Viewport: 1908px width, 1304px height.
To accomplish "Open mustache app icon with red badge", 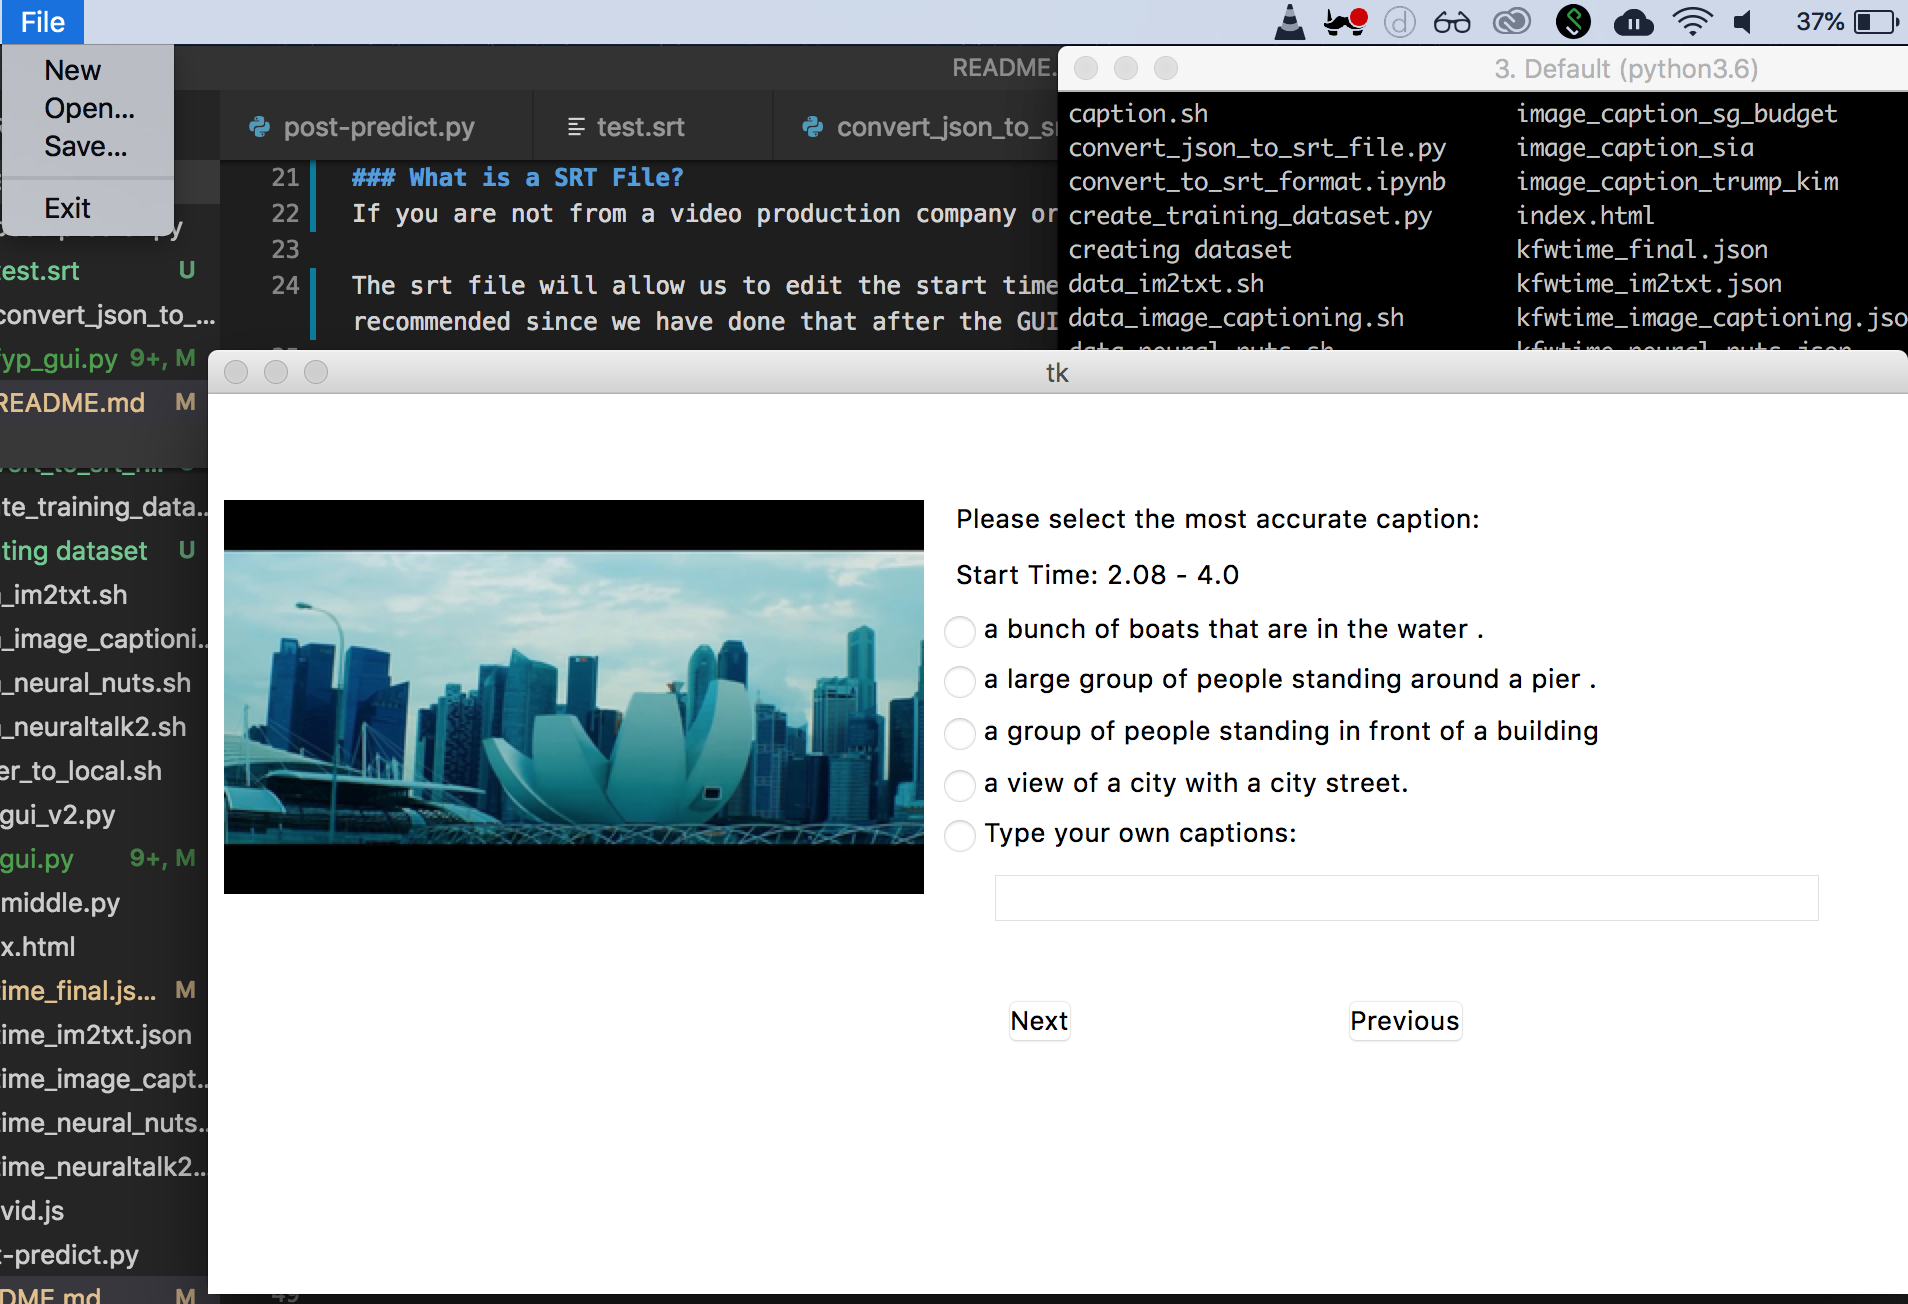I will (x=1345, y=22).
